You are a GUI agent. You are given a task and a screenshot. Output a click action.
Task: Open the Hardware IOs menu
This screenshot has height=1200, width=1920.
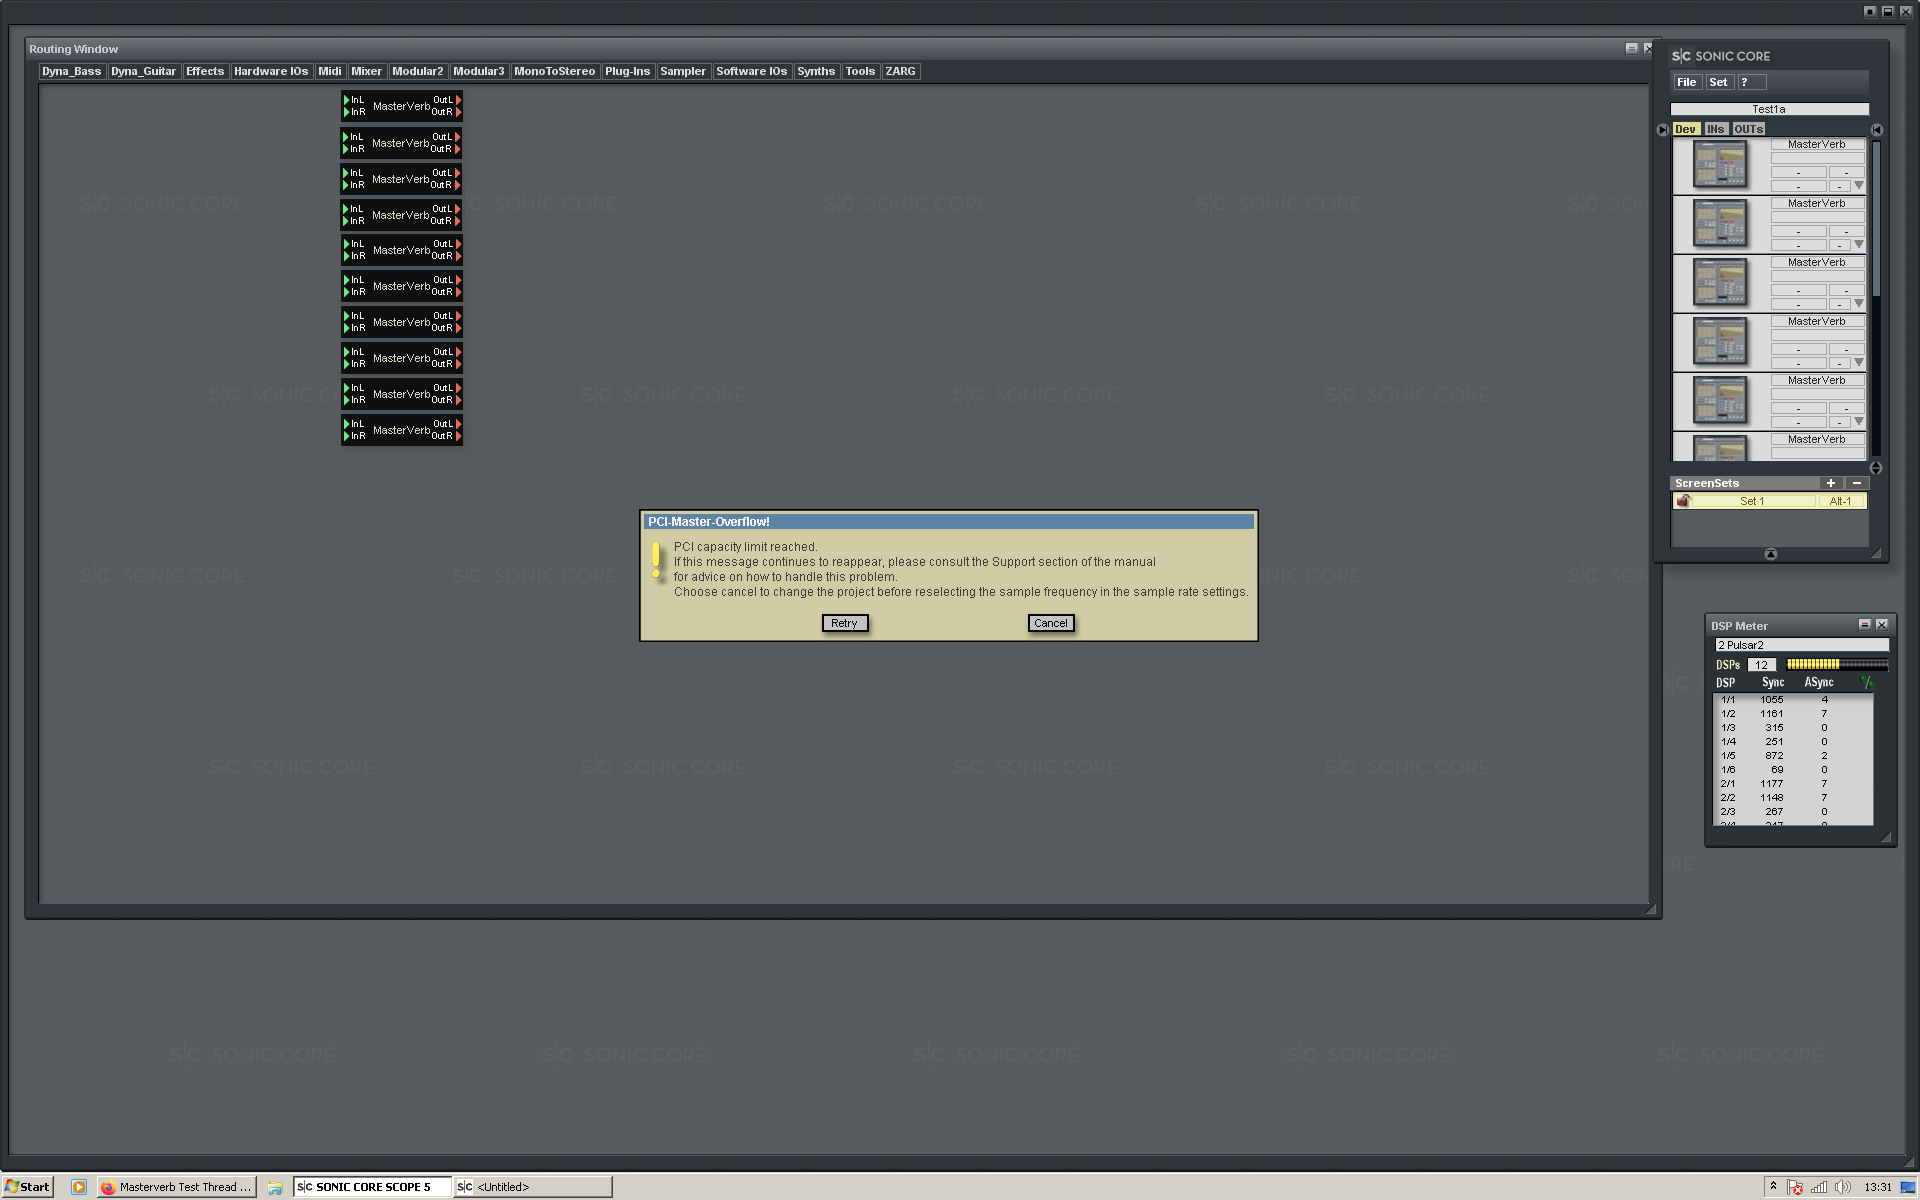(x=270, y=71)
